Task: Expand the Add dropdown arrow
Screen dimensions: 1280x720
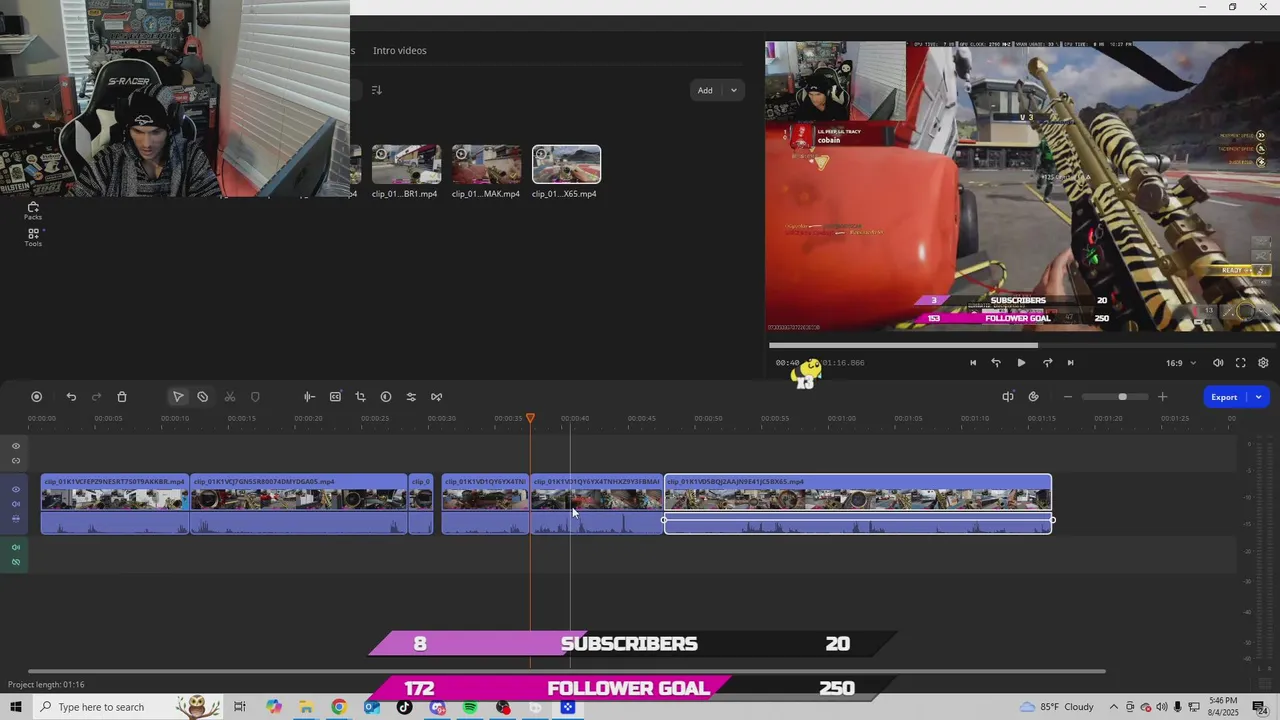Action: coord(734,90)
